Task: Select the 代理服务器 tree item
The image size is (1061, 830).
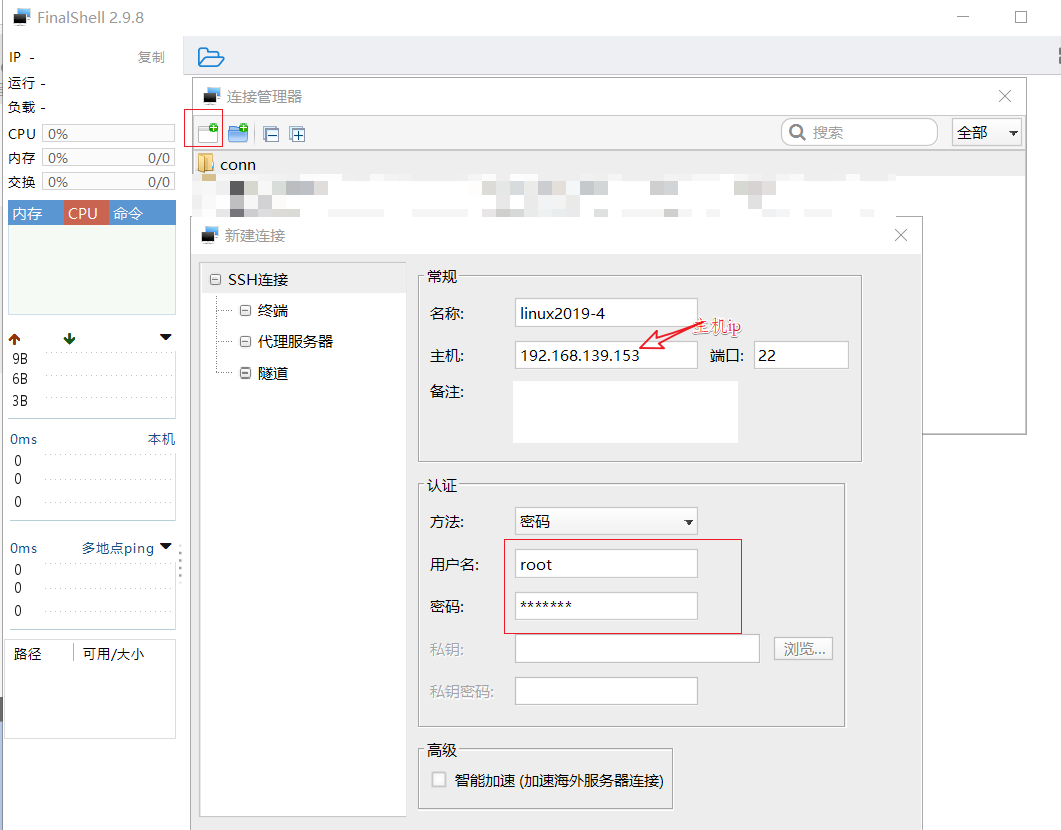Action: tap(295, 342)
